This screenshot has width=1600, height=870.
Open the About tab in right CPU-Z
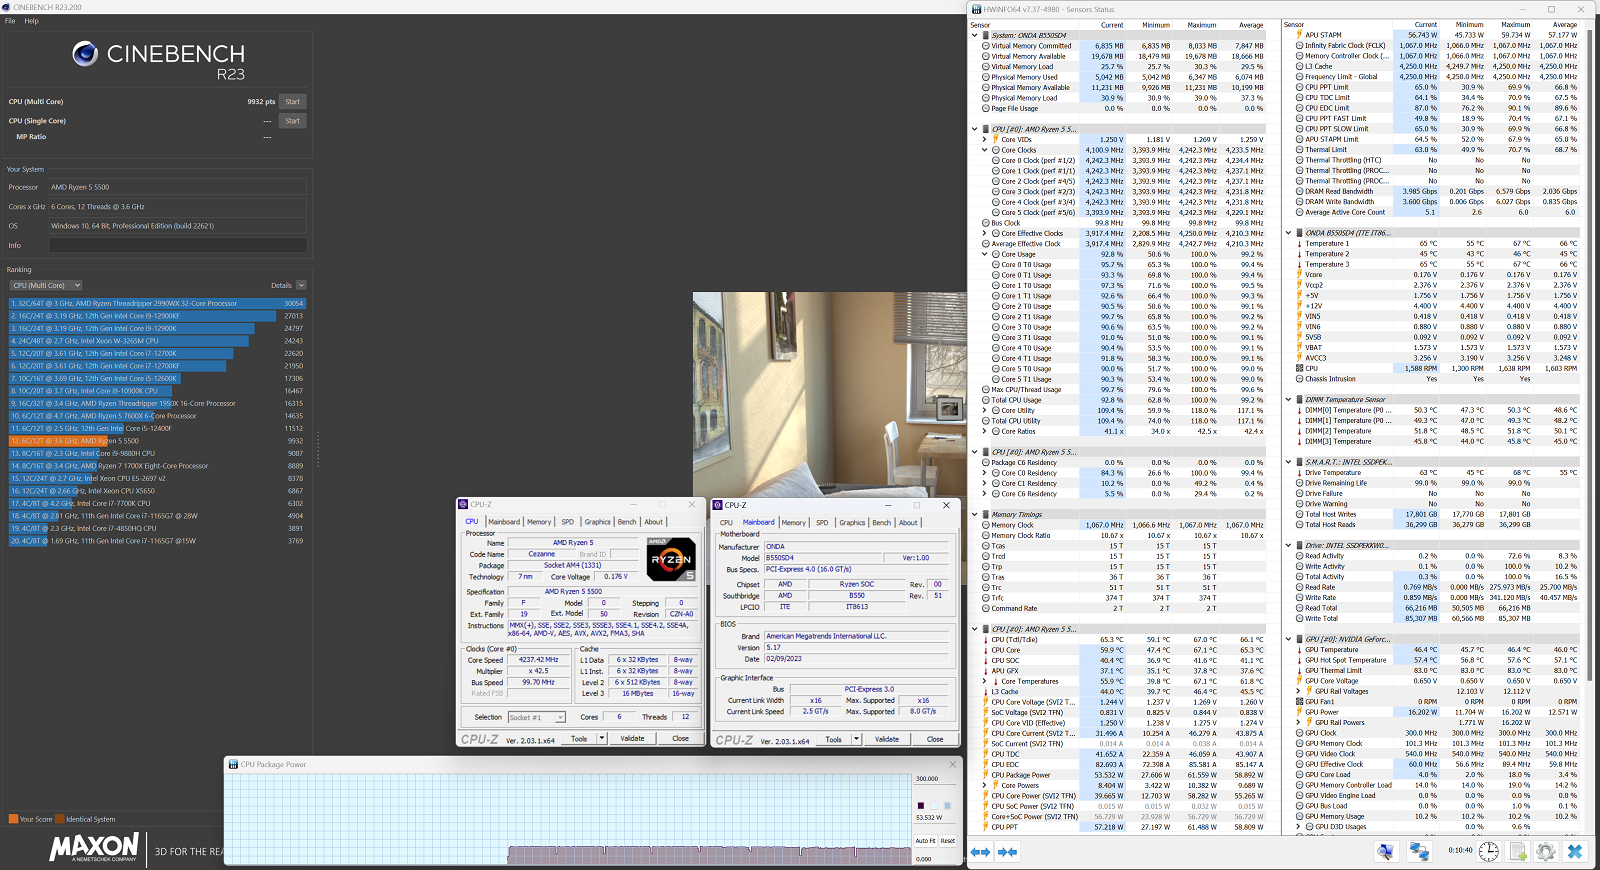(x=908, y=523)
